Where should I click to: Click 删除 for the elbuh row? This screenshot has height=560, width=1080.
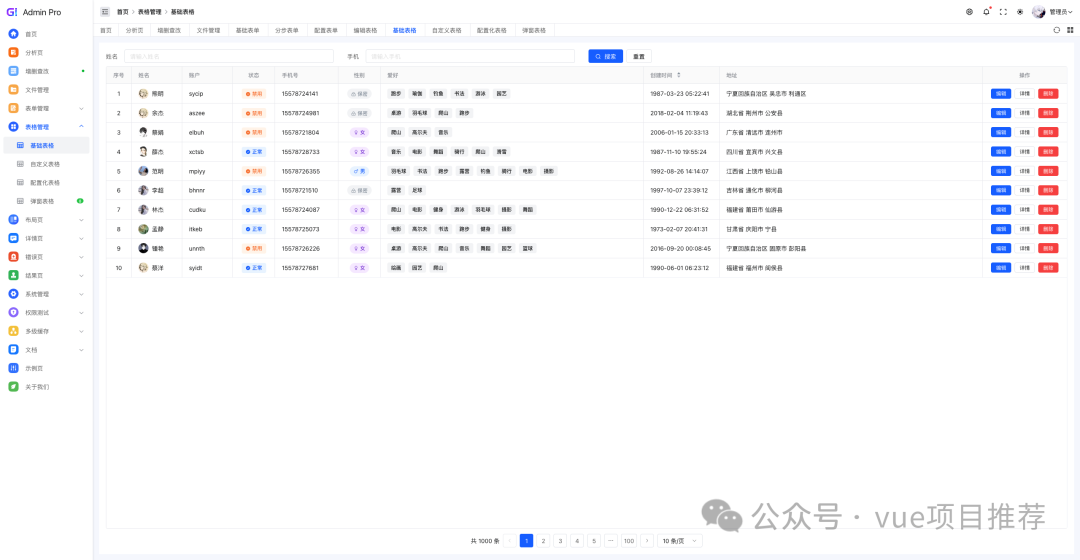point(1048,132)
